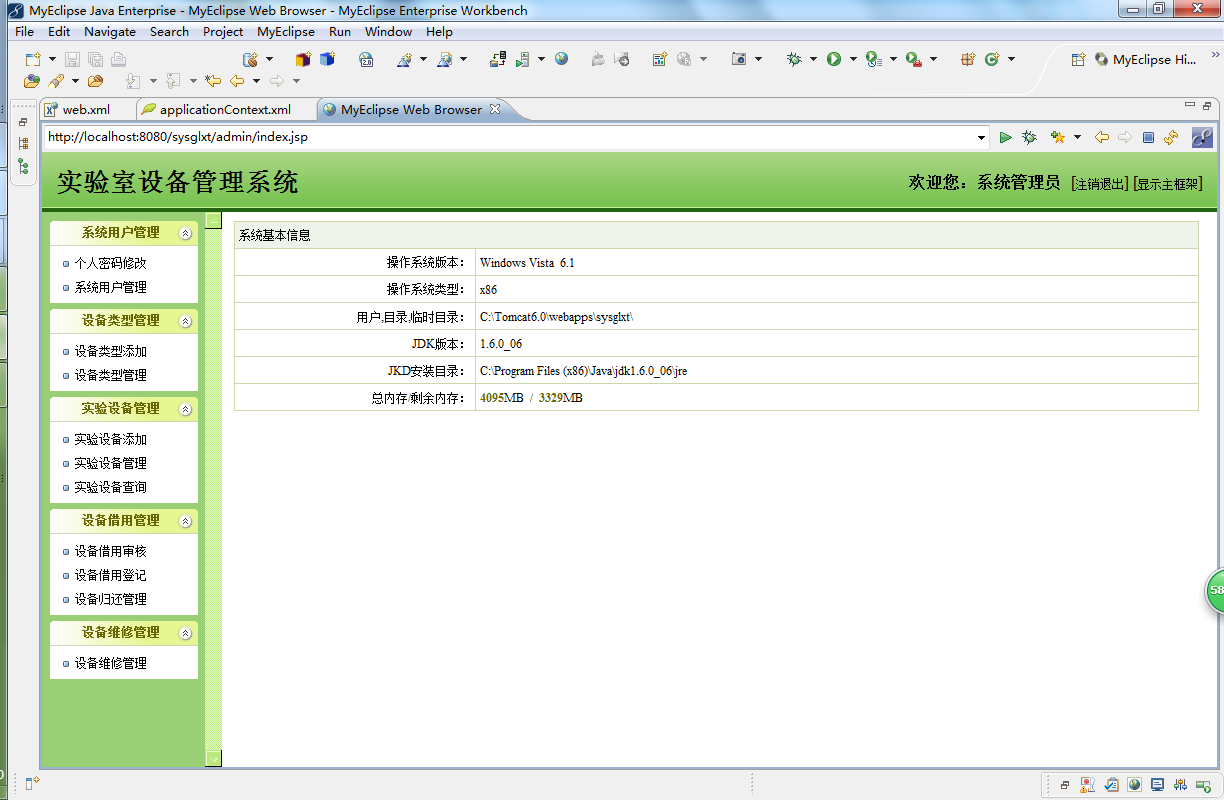Click the green 58 floating badge at right edge
The image size is (1224, 800).
pyautogui.click(x=1214, y=591)
